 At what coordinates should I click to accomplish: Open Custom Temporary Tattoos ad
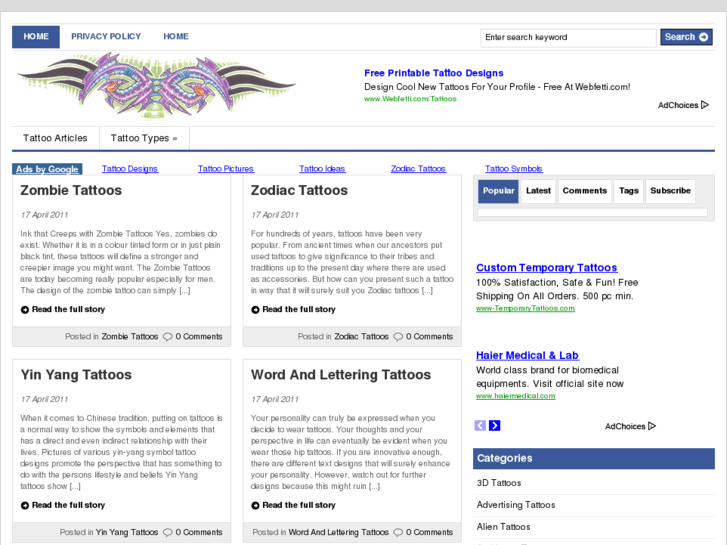(x=547, y=268)
